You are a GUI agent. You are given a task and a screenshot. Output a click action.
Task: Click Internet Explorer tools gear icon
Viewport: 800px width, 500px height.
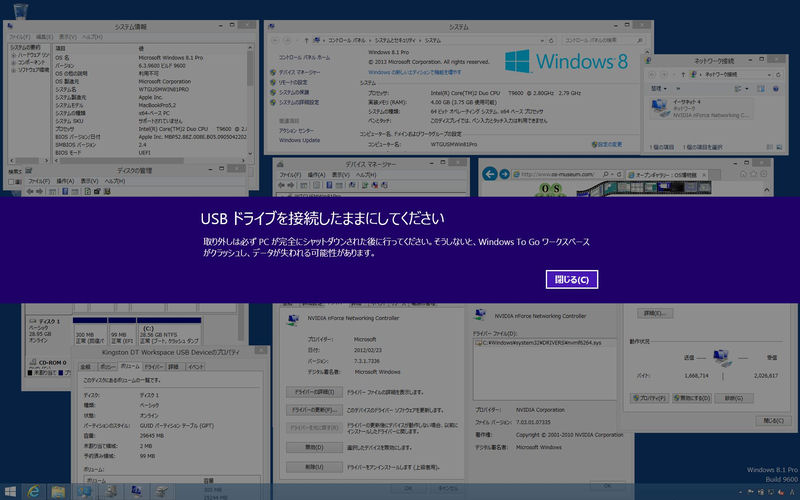point(764,174)
